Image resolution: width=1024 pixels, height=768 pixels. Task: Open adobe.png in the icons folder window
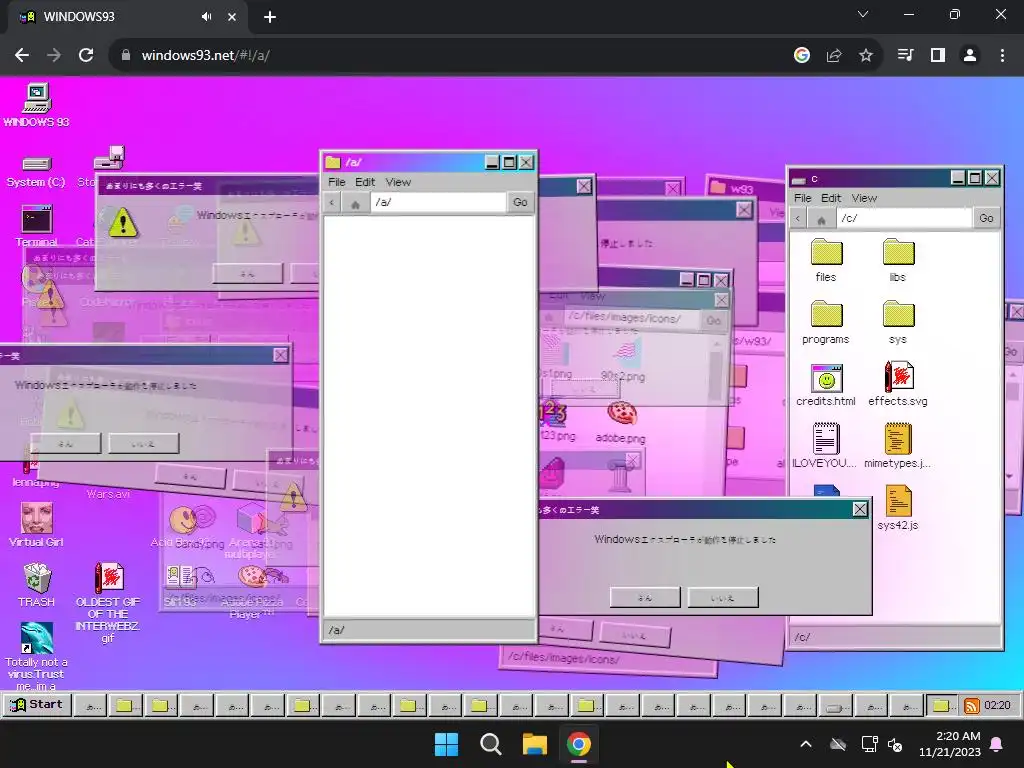pyautogui.click(x=620, y=423)
